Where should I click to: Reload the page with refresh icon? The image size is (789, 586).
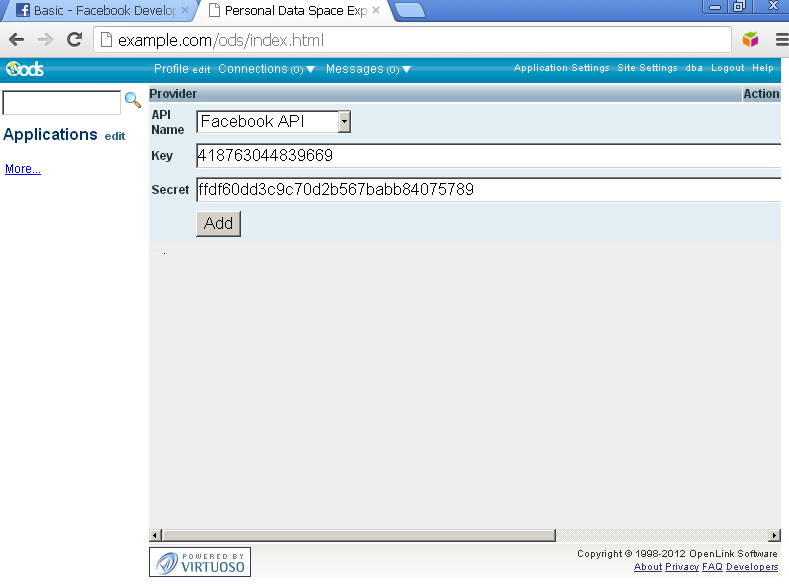click(x=74, y=40)
